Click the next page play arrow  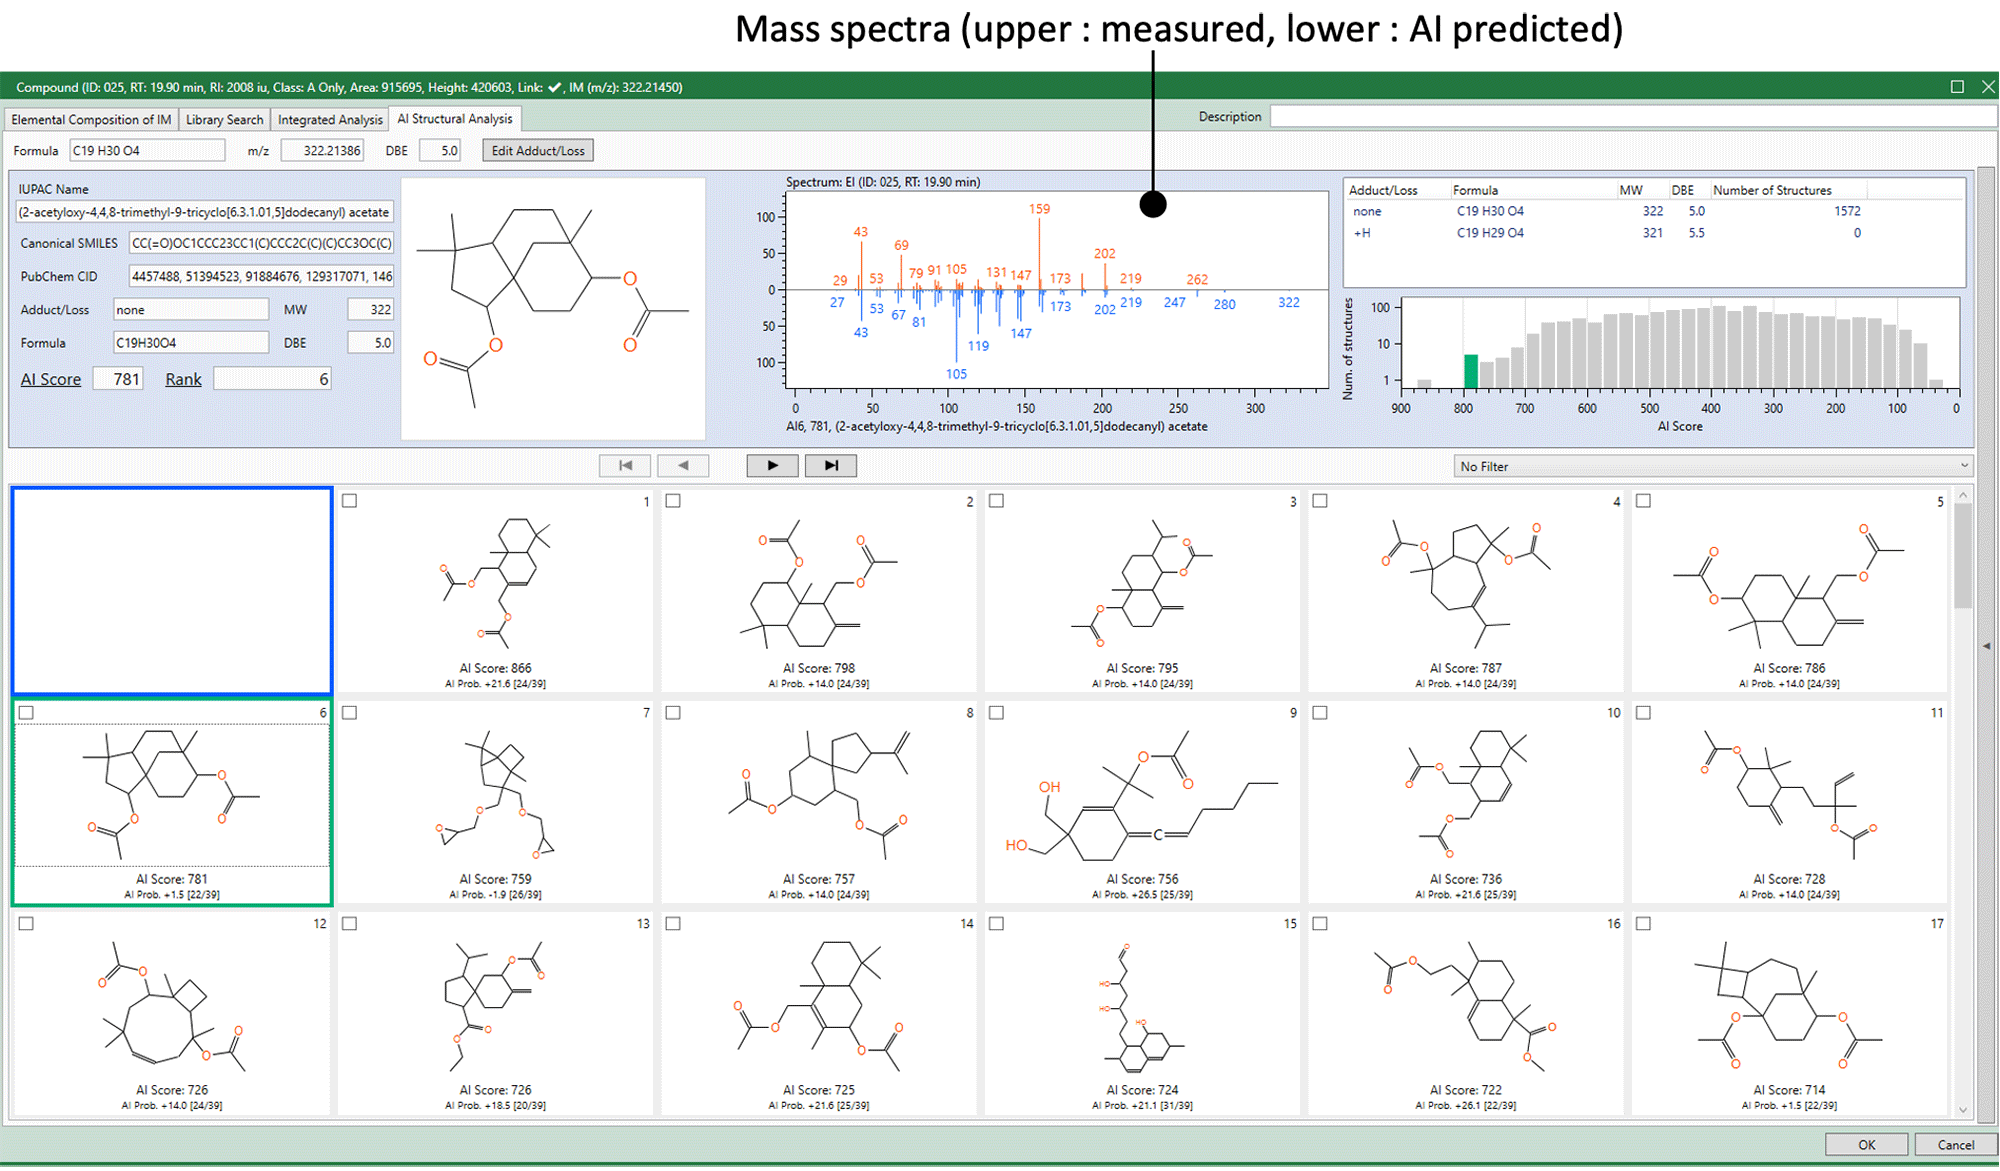click(x=772, y=466)
